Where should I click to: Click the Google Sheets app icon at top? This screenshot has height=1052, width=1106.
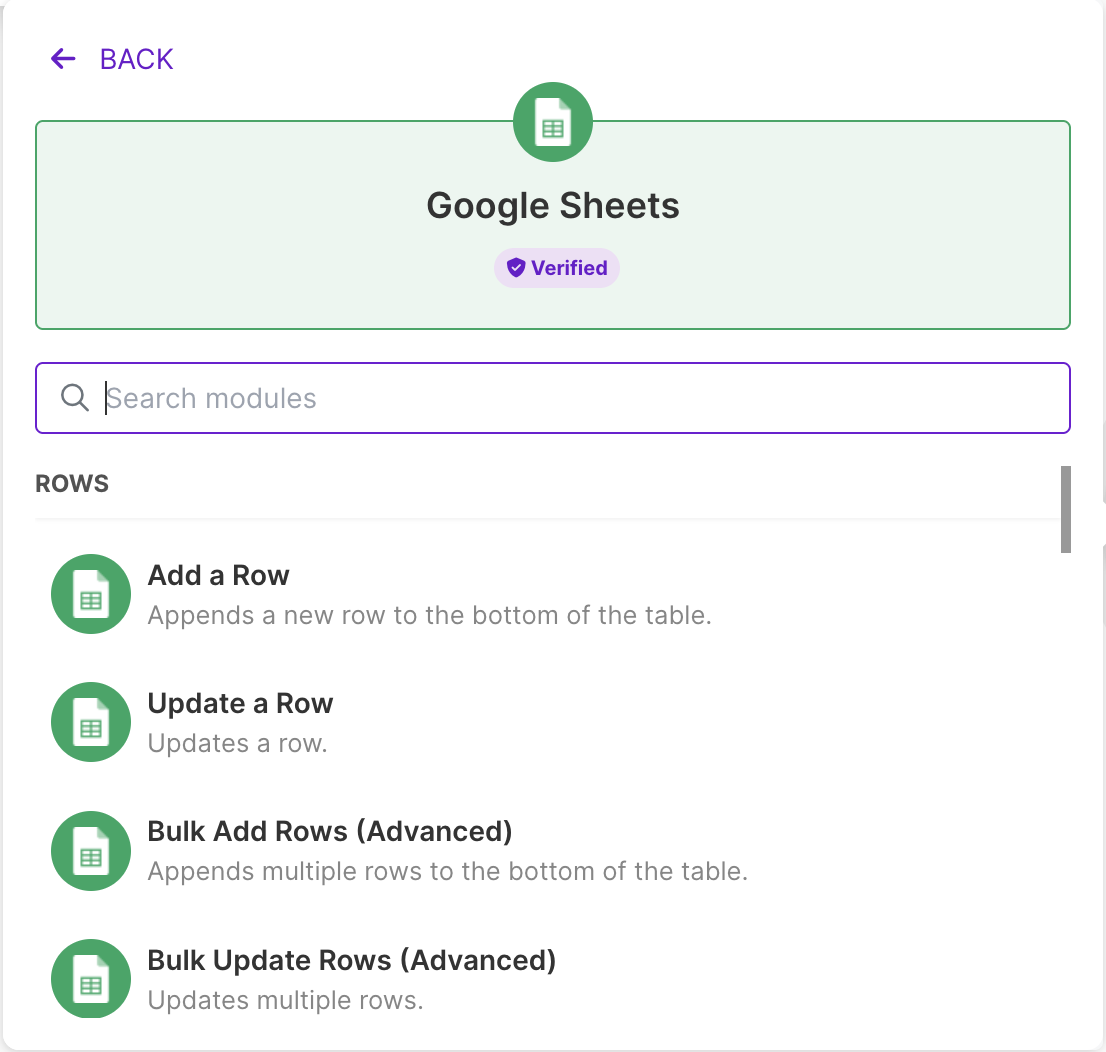pyautogui.click(x=552, y=122)
